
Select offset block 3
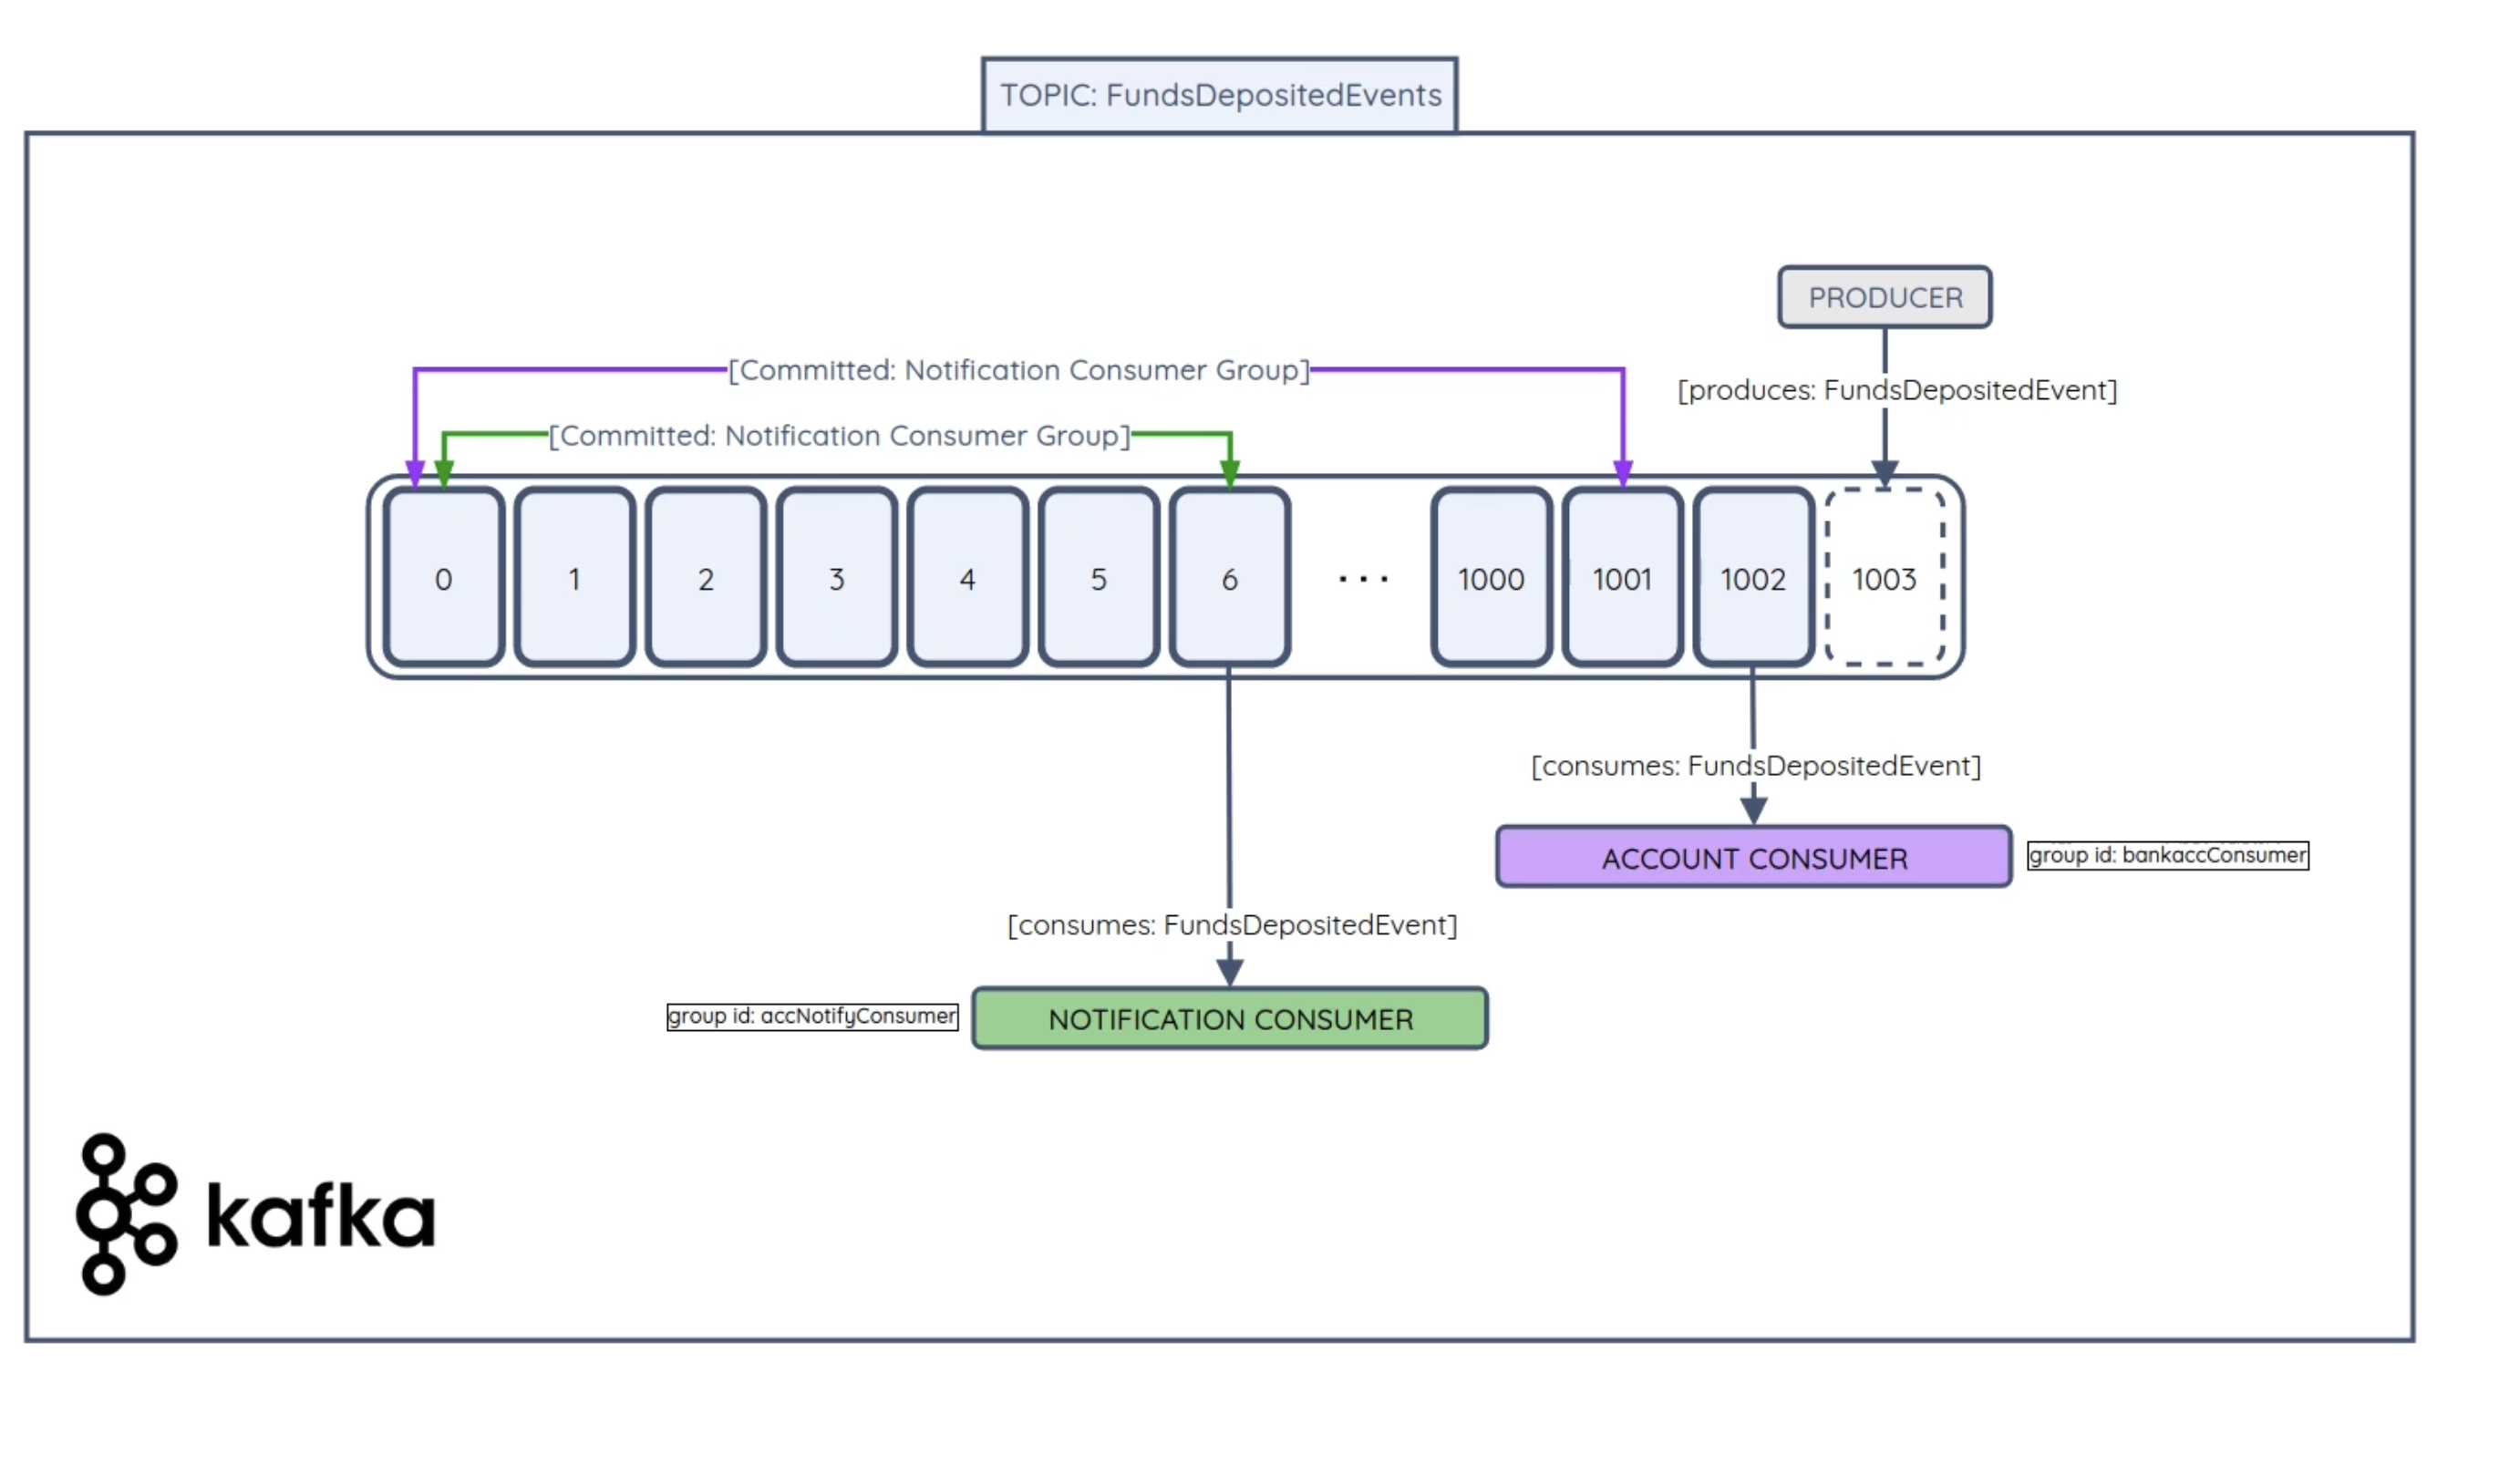[836, 579]
